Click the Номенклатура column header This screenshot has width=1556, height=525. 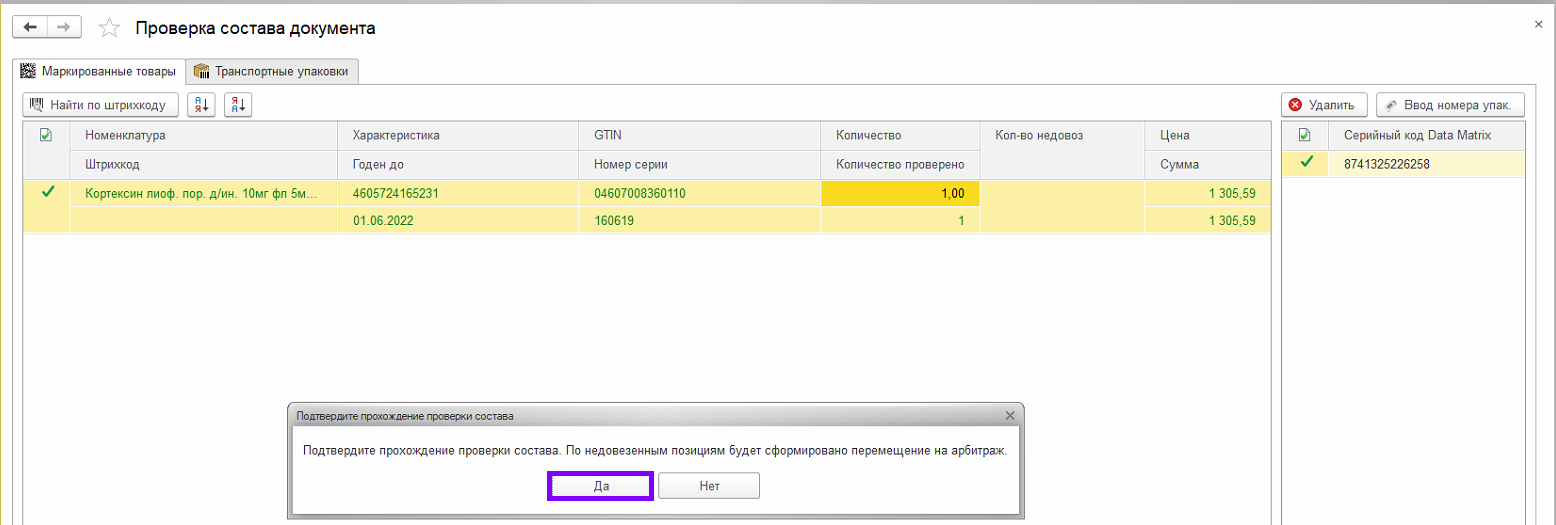pyautogui.click(x=125, y=135)
